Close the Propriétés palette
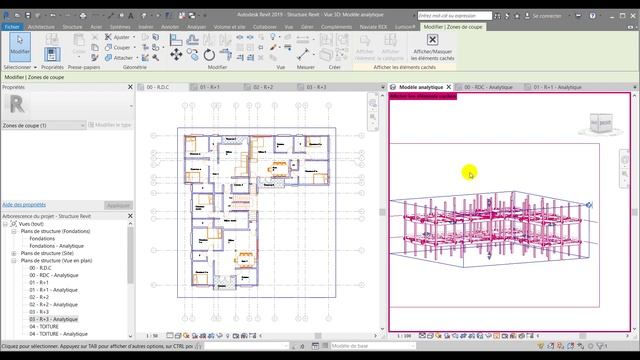Screen dimensions: 640x360 [x=130, y=87]
